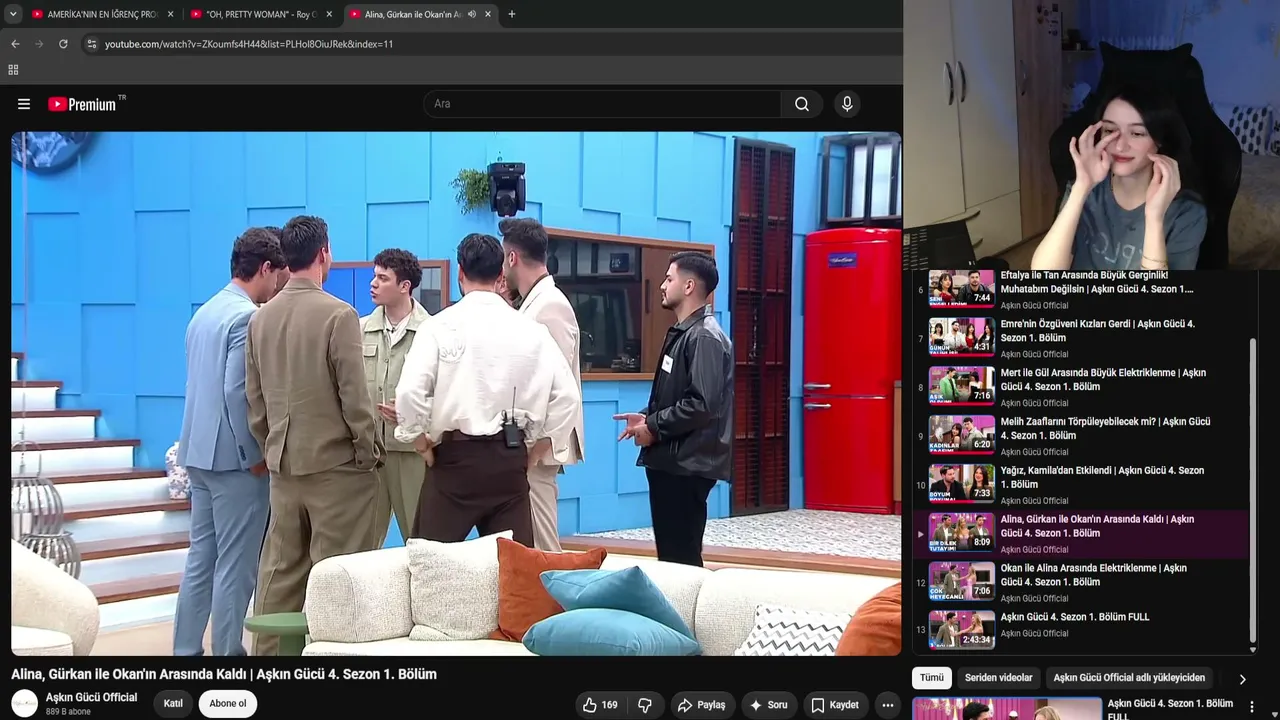Image resolution: width=1280 pixels, height=720 pixels.
Task: Open the Aşkın Gücü Official channel name below the title
Action: tap(91, 697)
